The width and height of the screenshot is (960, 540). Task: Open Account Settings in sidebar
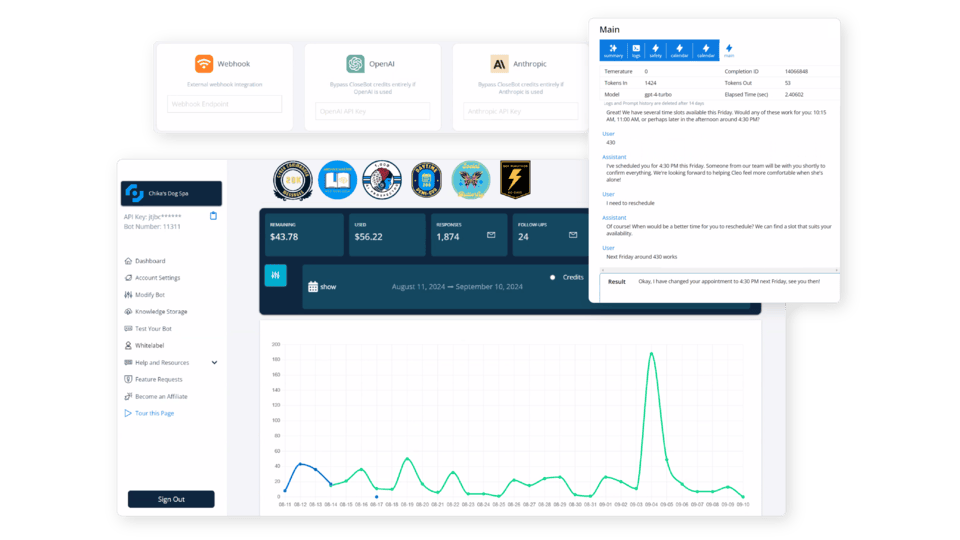click(157, 278)
